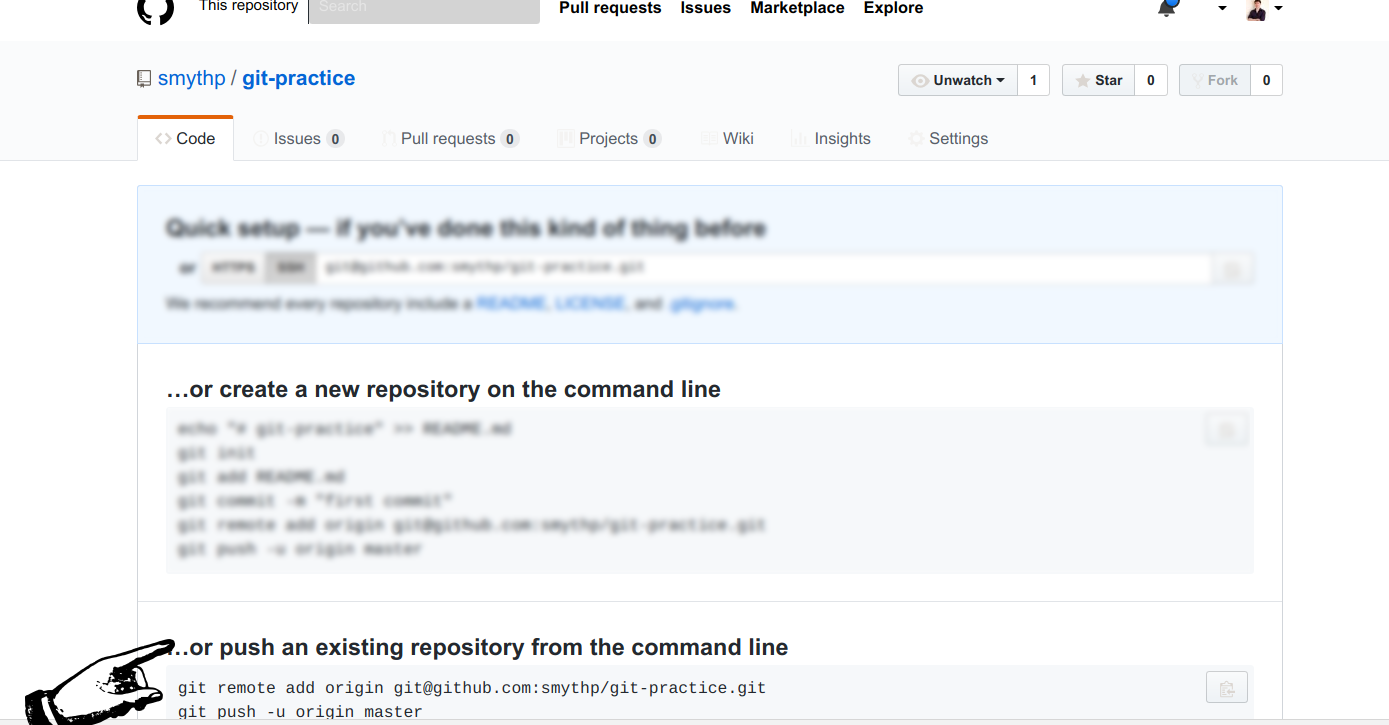Open the Insights tab
Image resolution: width=1389 pixels, height=725 pixels.
pos(831,138)
